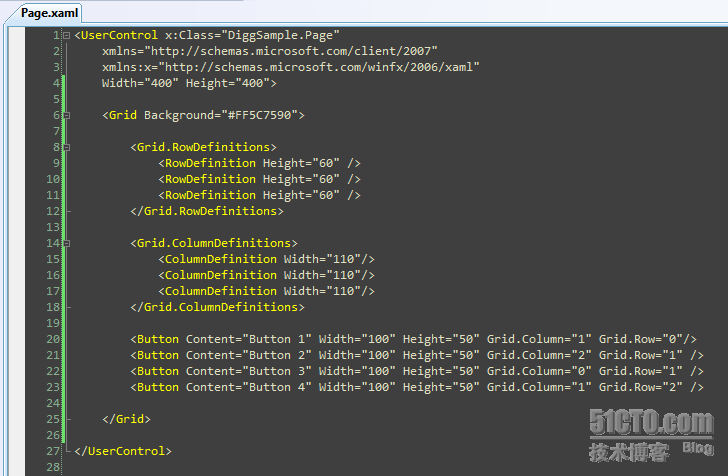Click the ColumnDefinition on line 16
Image resolution: width=728 pixels, height=476 pixels.
point(266,275)
